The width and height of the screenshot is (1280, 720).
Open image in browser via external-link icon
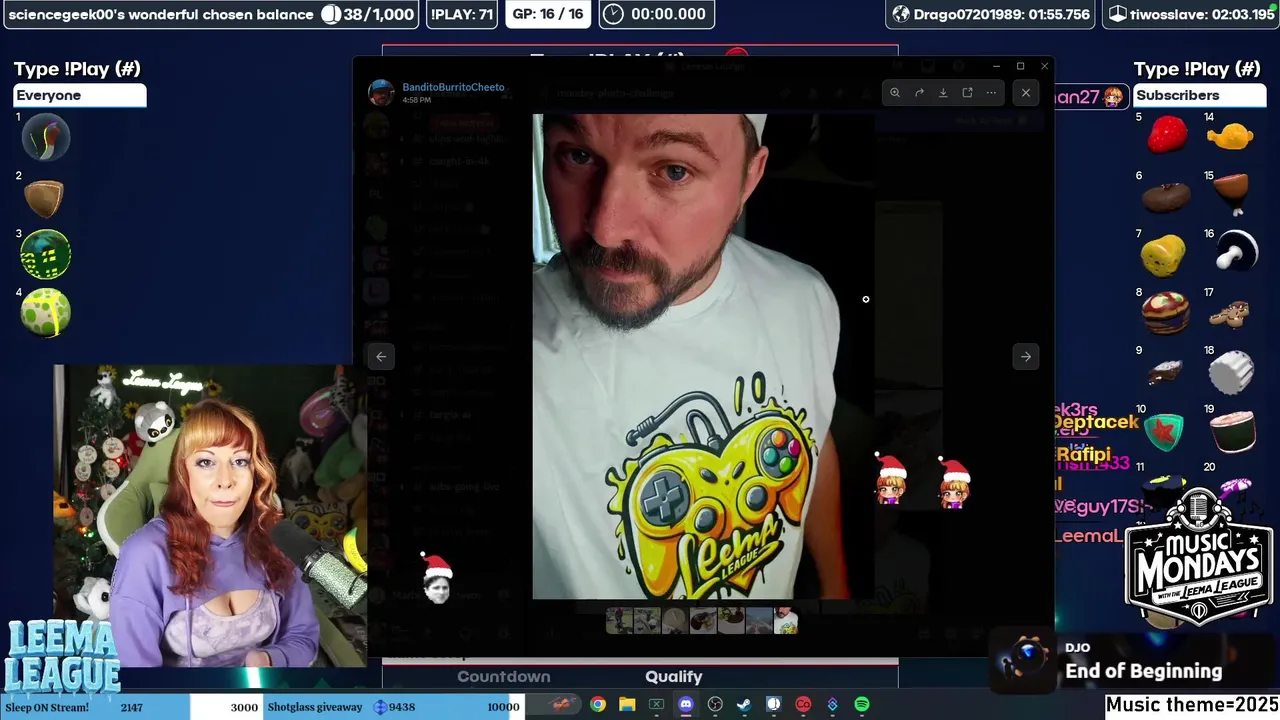[x=967, y=93]
